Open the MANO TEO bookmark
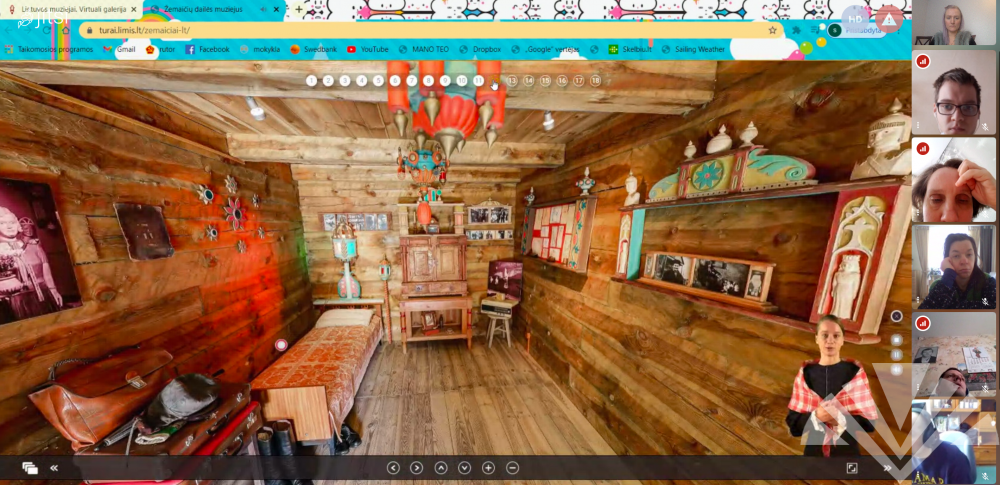The width and height of the screenshot is (1000, 485). coord(423,49)
